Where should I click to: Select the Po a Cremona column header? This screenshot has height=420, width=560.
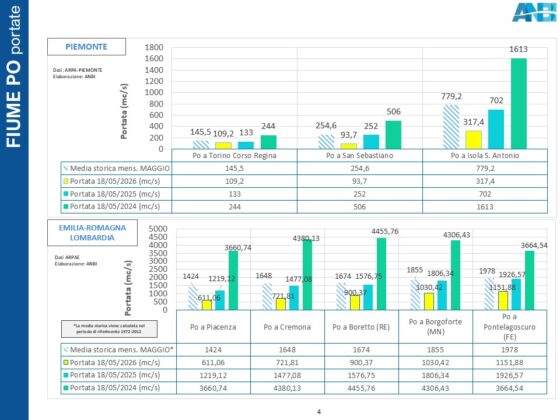pos(287,327)
